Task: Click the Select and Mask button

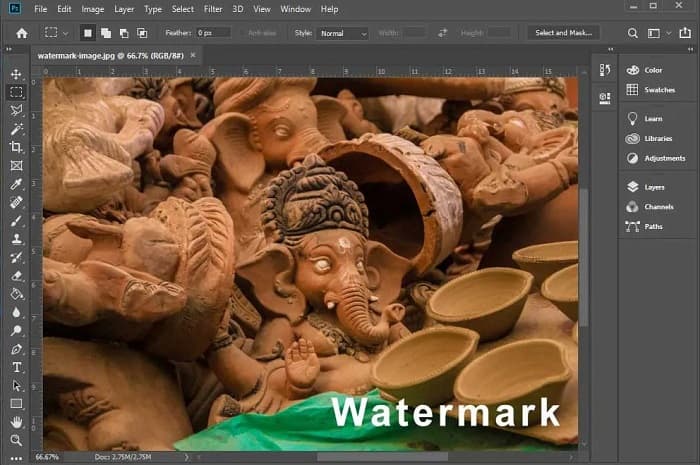Action: tap(564, 33)
